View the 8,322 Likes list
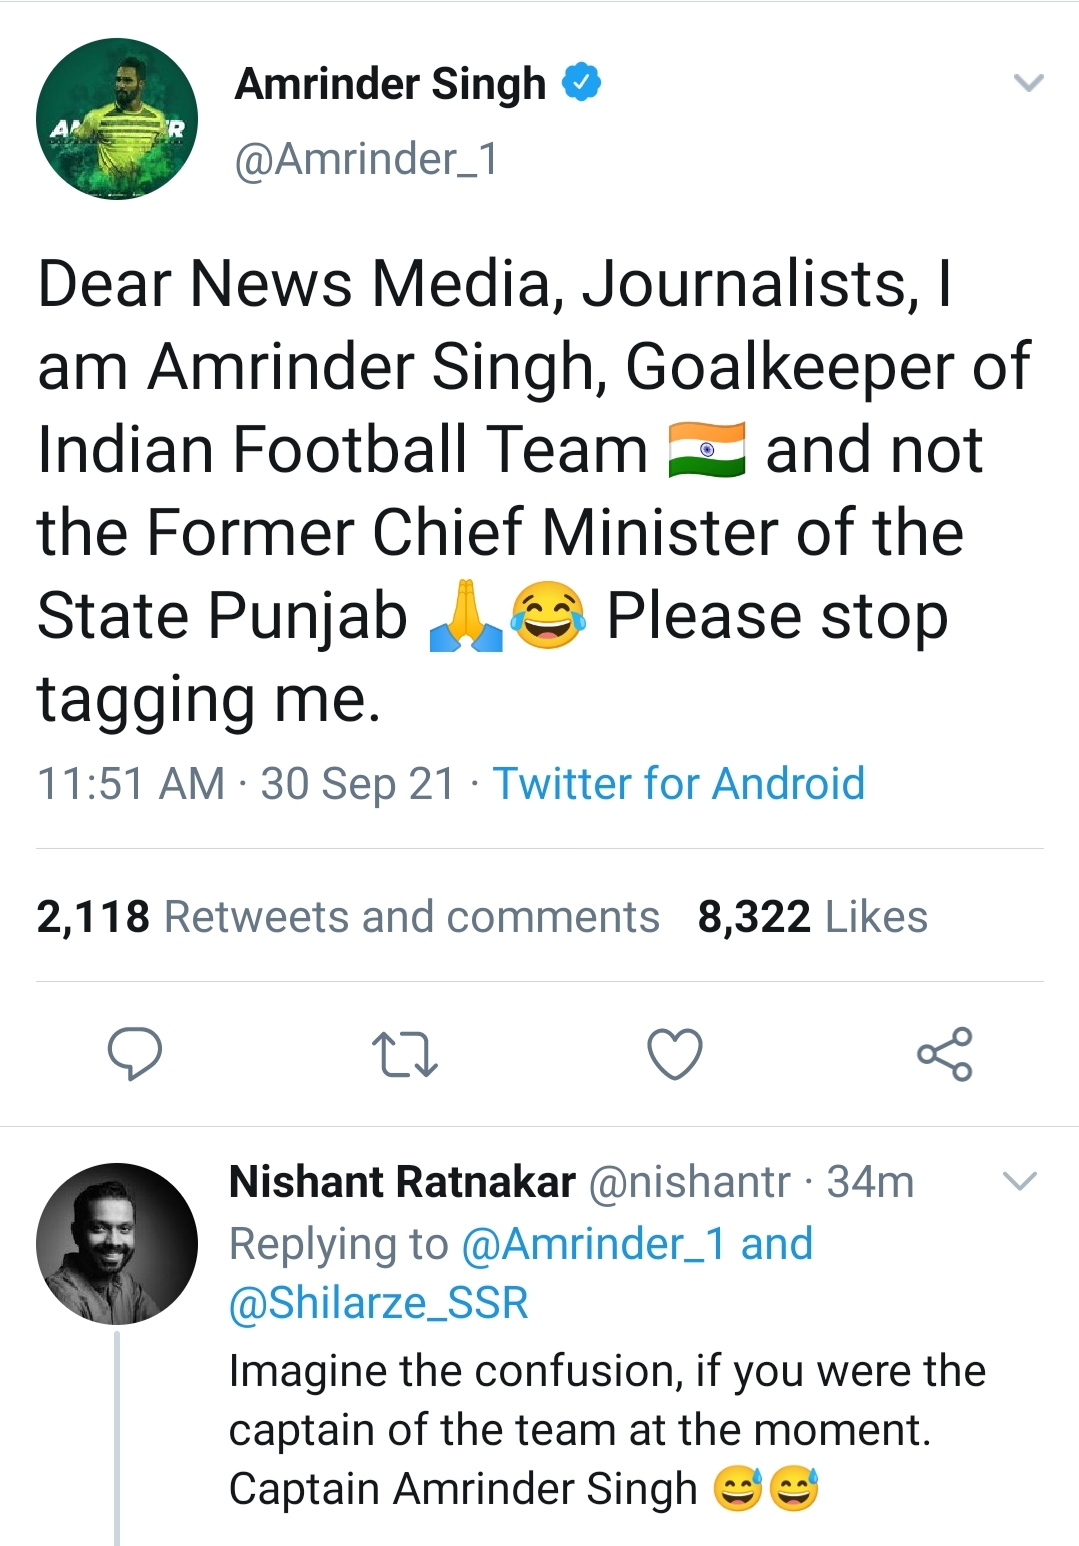1079x1546 pixels. click(x=812, y=916)
